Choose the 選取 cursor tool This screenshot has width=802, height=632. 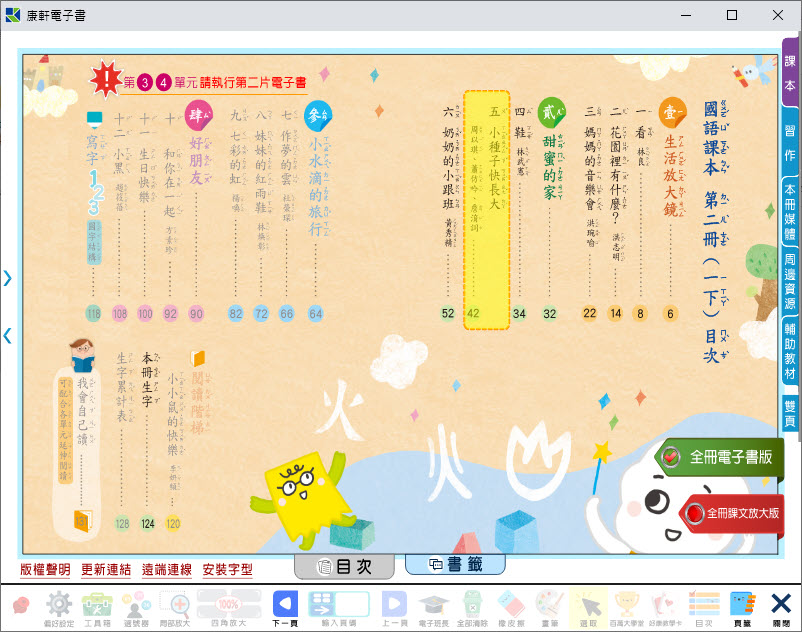click(588, 608)
